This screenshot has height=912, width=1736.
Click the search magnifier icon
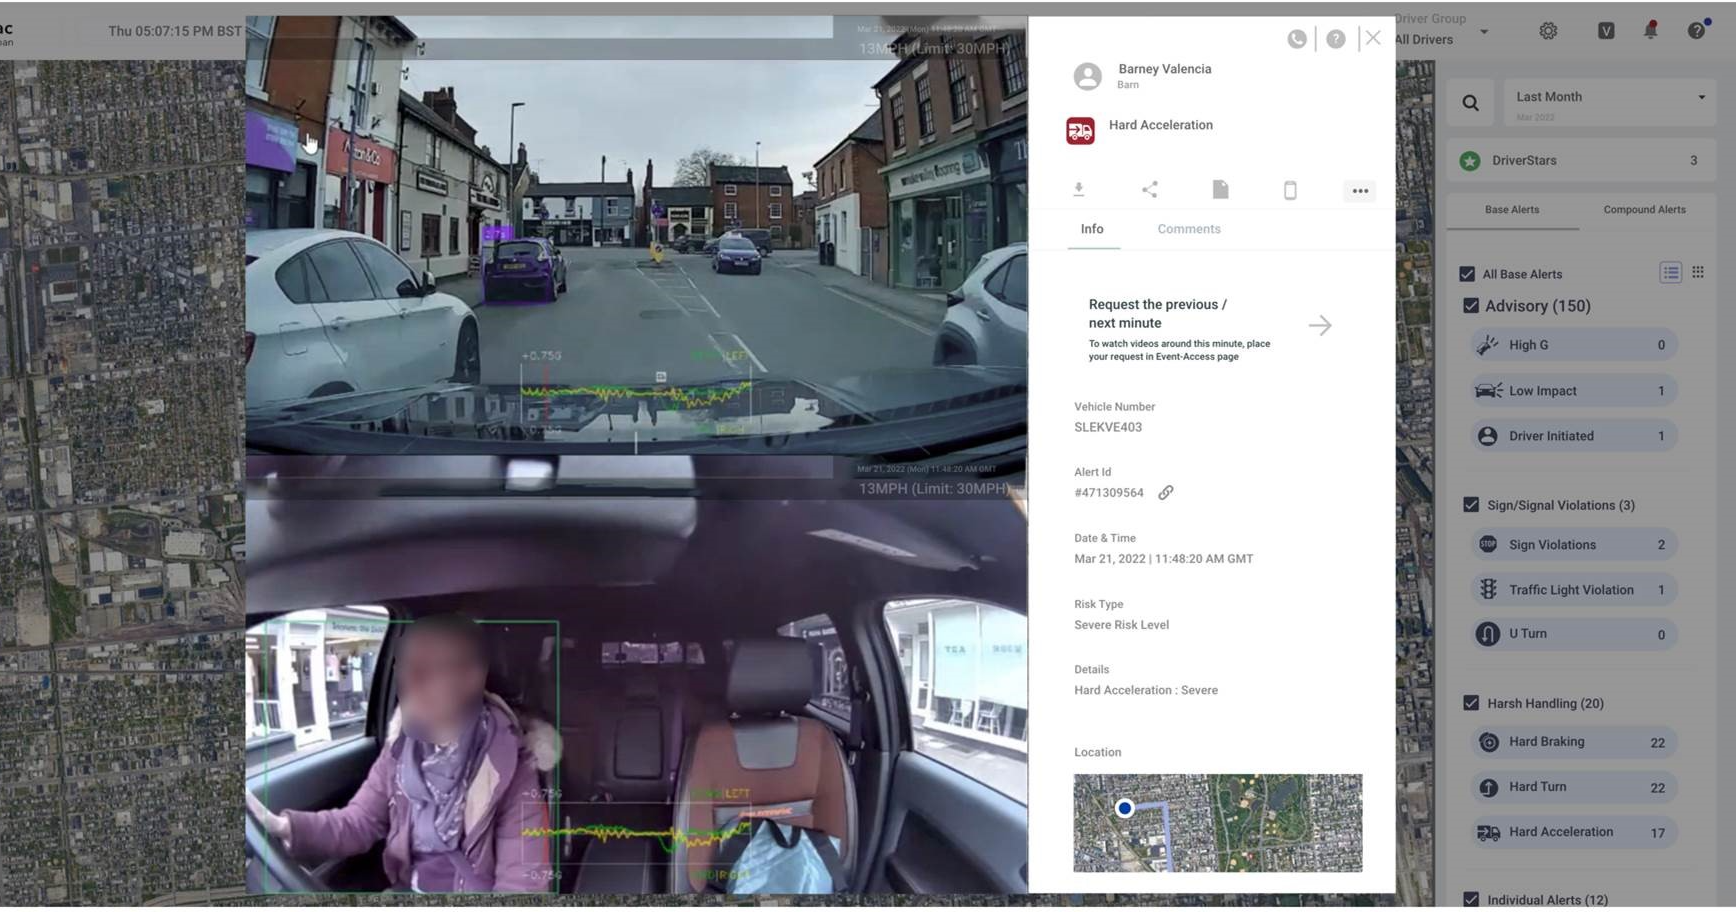1470,103
